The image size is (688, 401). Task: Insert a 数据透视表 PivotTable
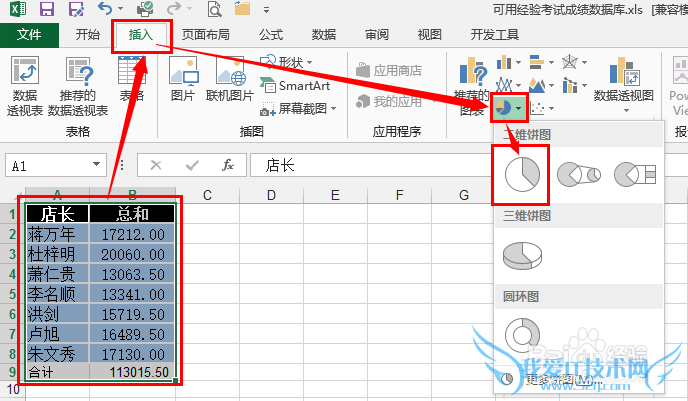pos(25,86)
